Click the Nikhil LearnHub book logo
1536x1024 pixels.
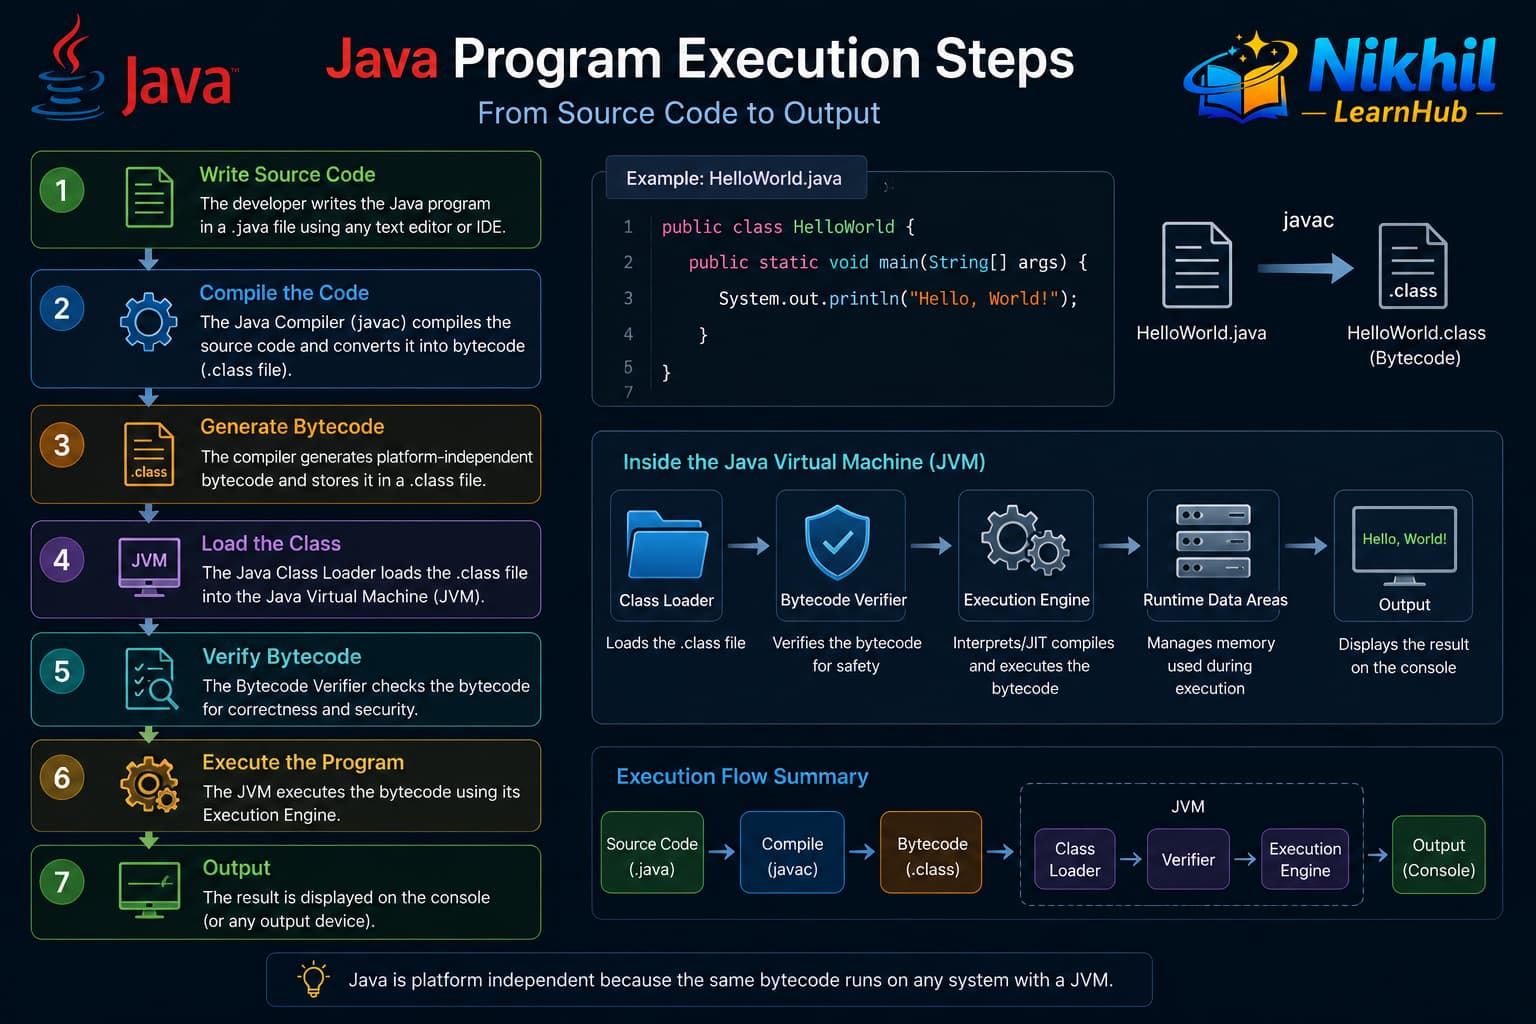pyautogui.click(x=1240, y=77)
